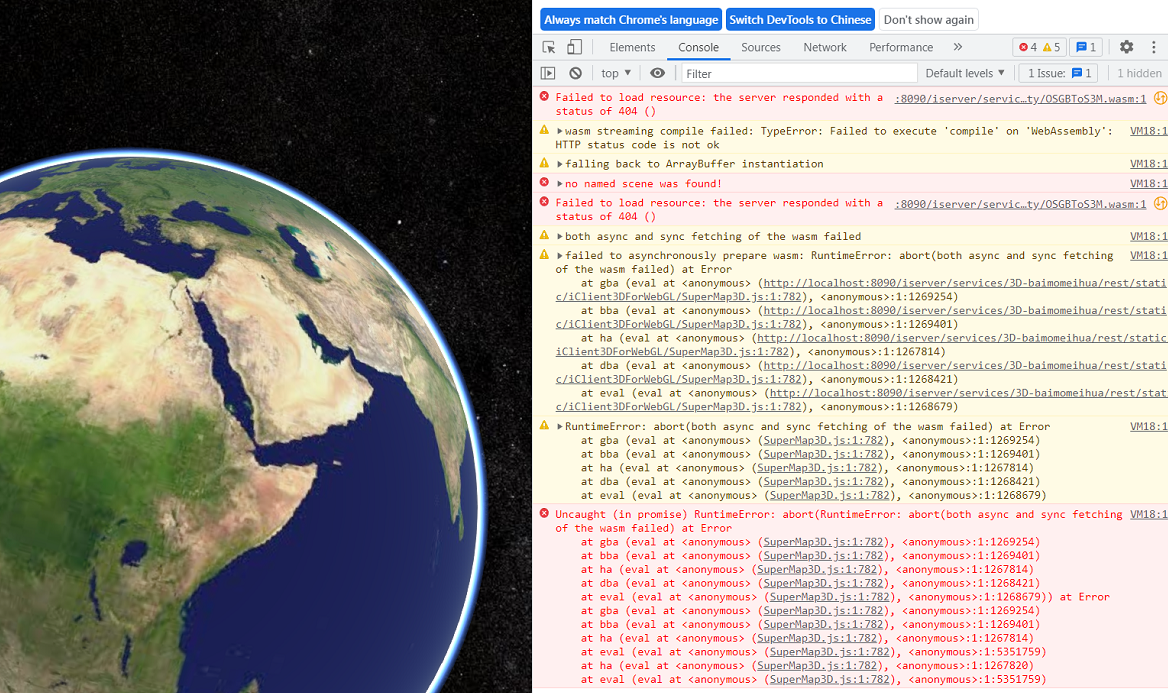This screenshot has width=1168, height=693.
Task: Open the Default levels dropdown
Action: [x=965, y=73]
